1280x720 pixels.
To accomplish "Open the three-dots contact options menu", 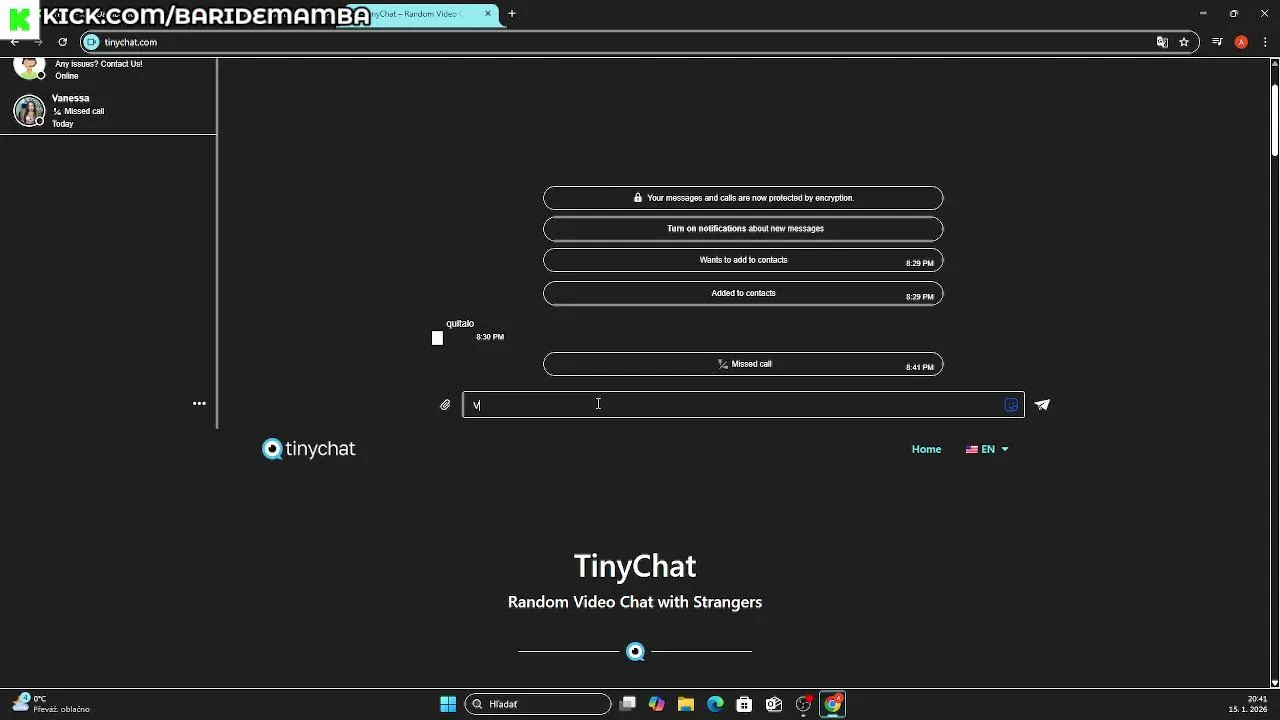I will coord(199,404).
